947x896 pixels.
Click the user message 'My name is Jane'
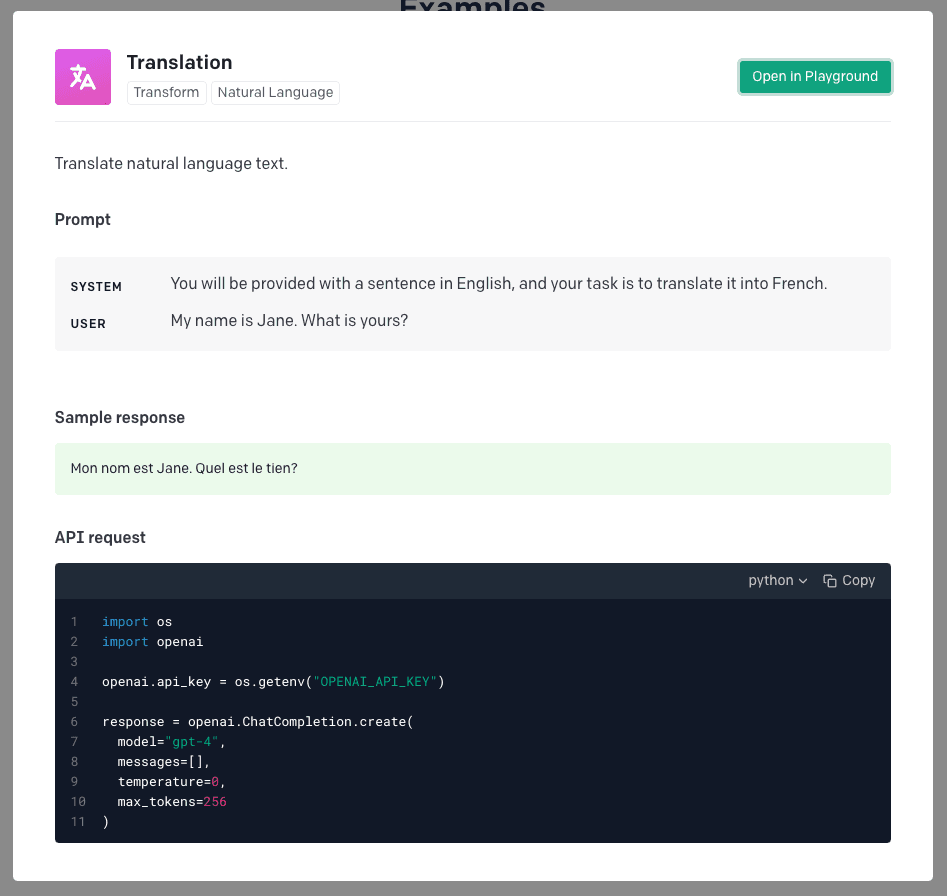click(x=289, y=321)
